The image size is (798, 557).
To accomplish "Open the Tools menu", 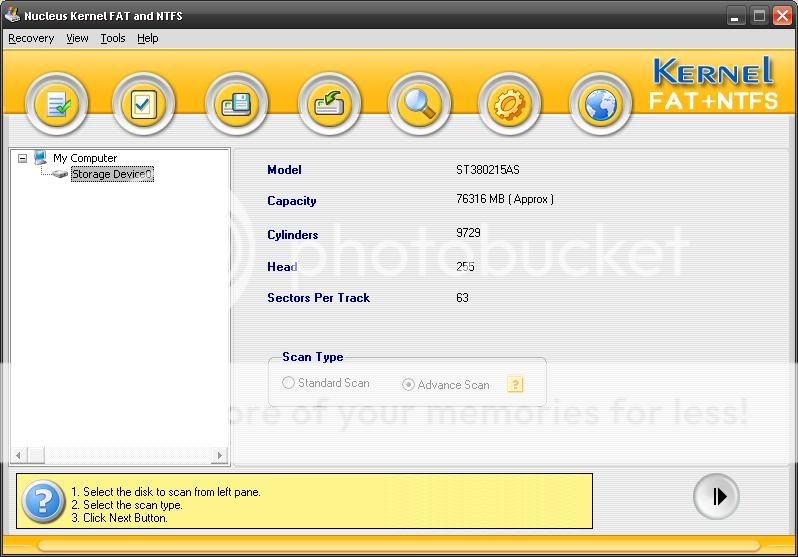I will [x=112, y=38].
